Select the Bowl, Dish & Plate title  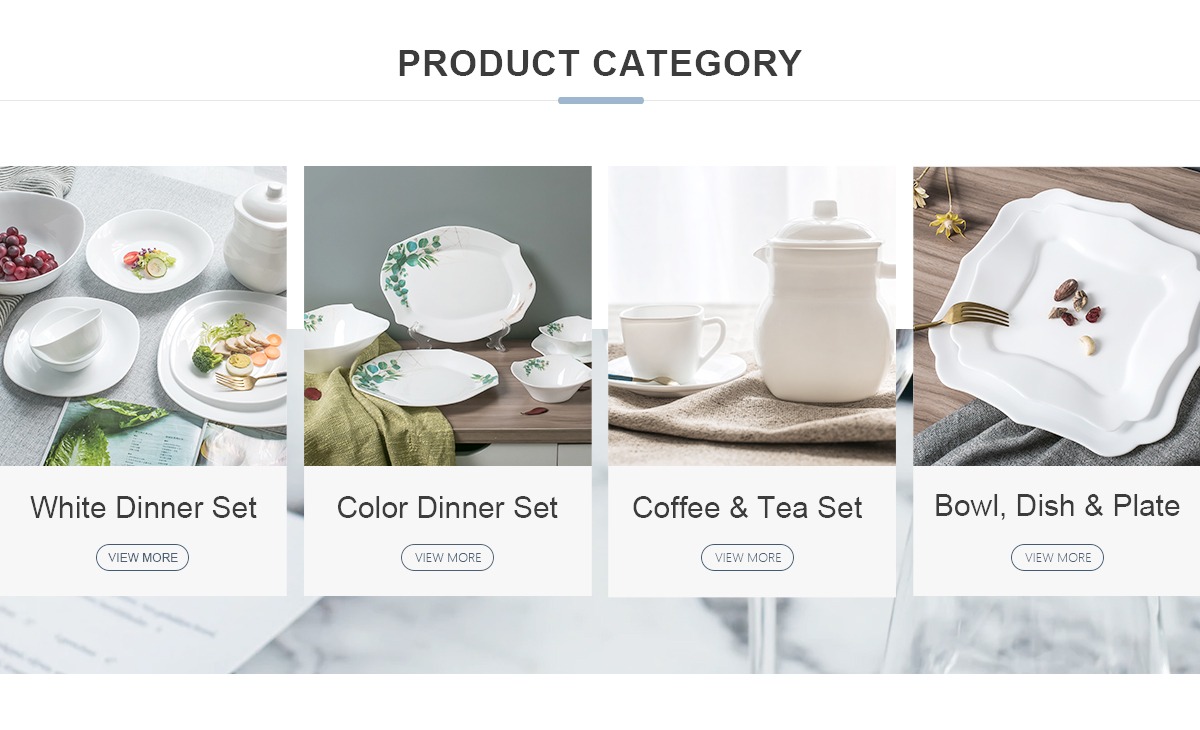(x=1057, y=505)
